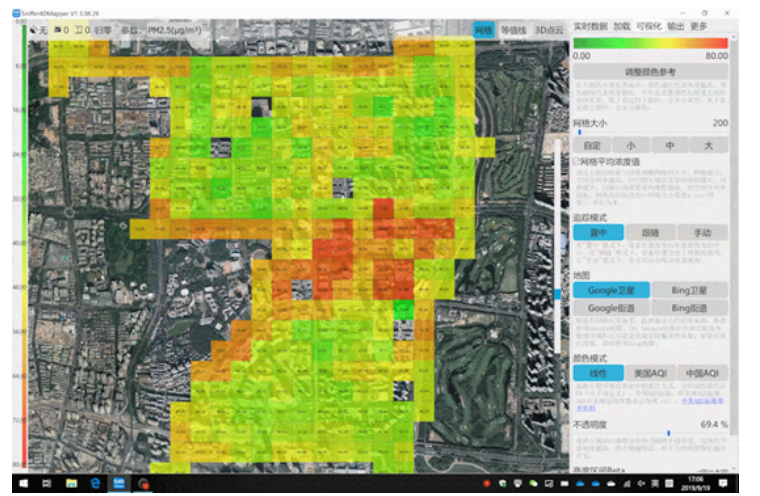Choose the Bing卫星 map source

[689, 290]
